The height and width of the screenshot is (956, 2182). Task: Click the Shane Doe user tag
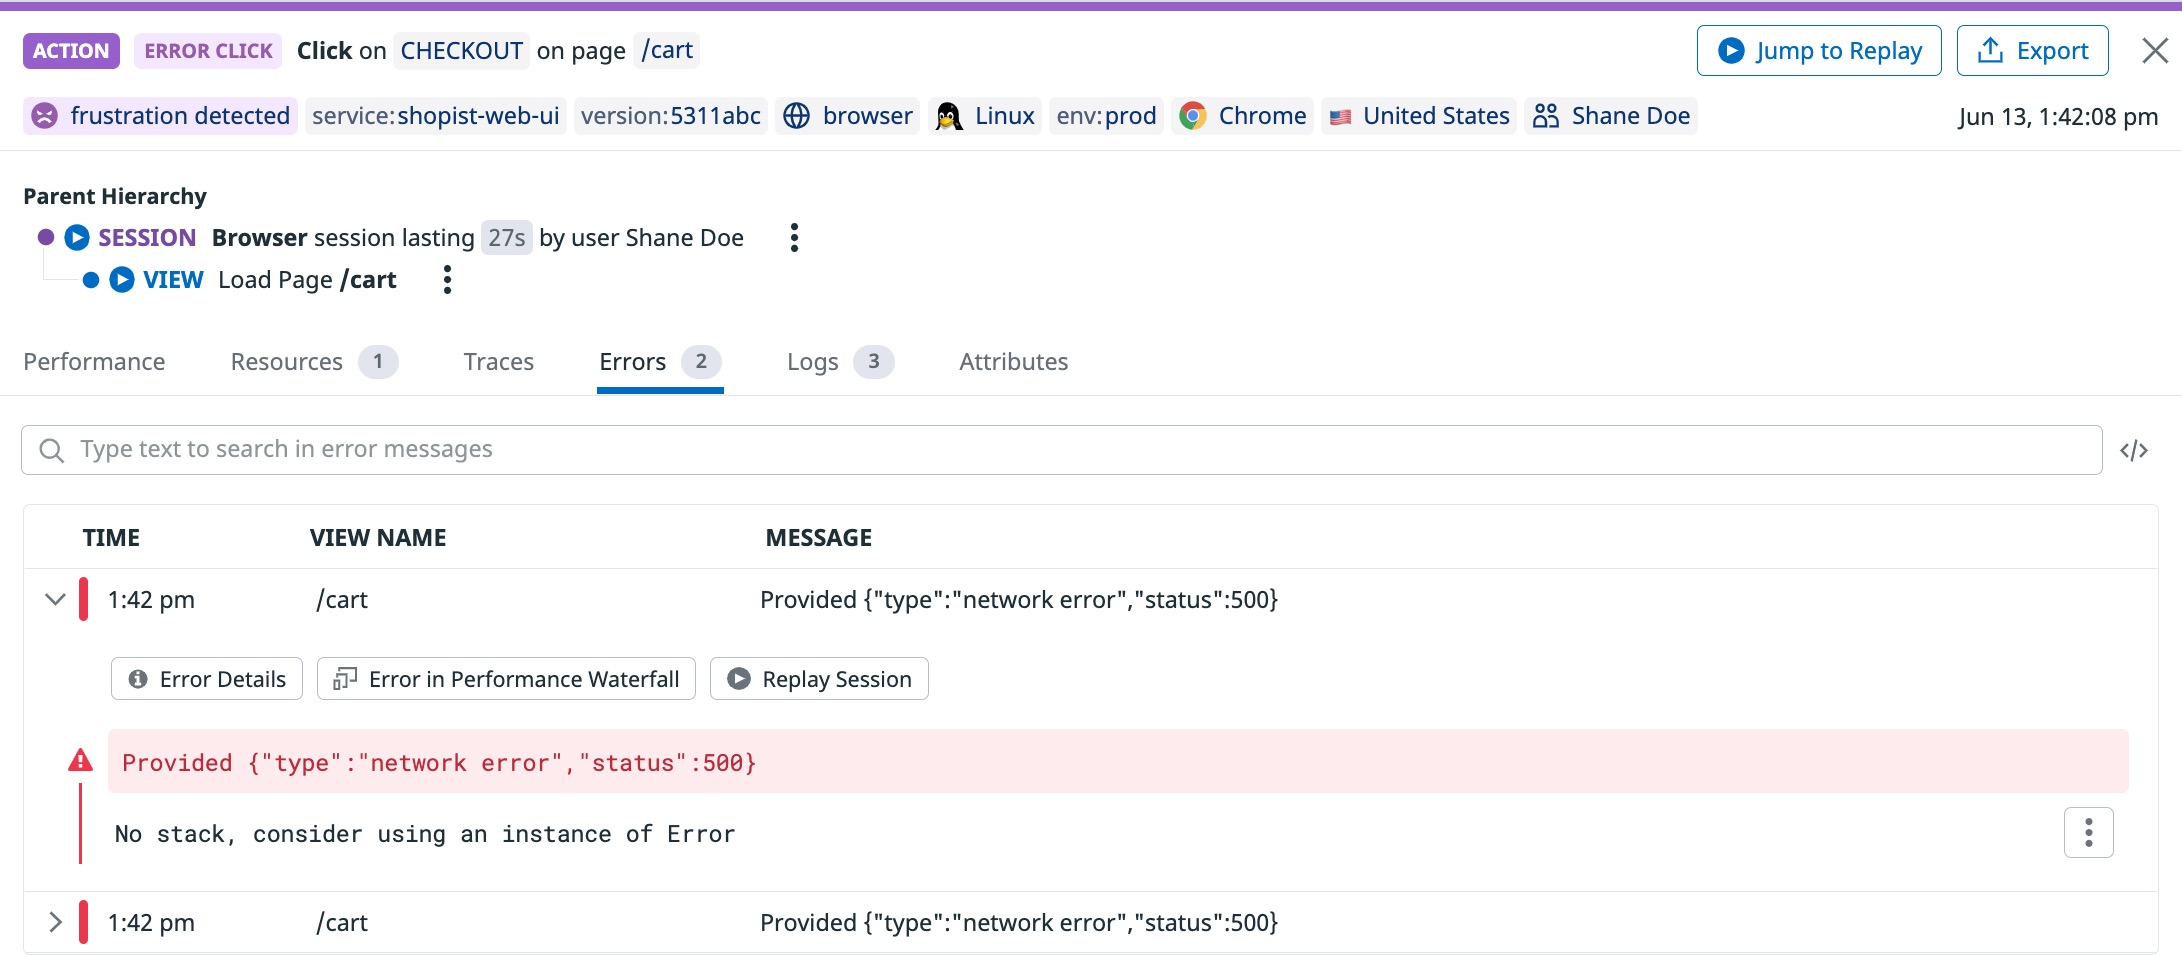tap(1611, 116)
